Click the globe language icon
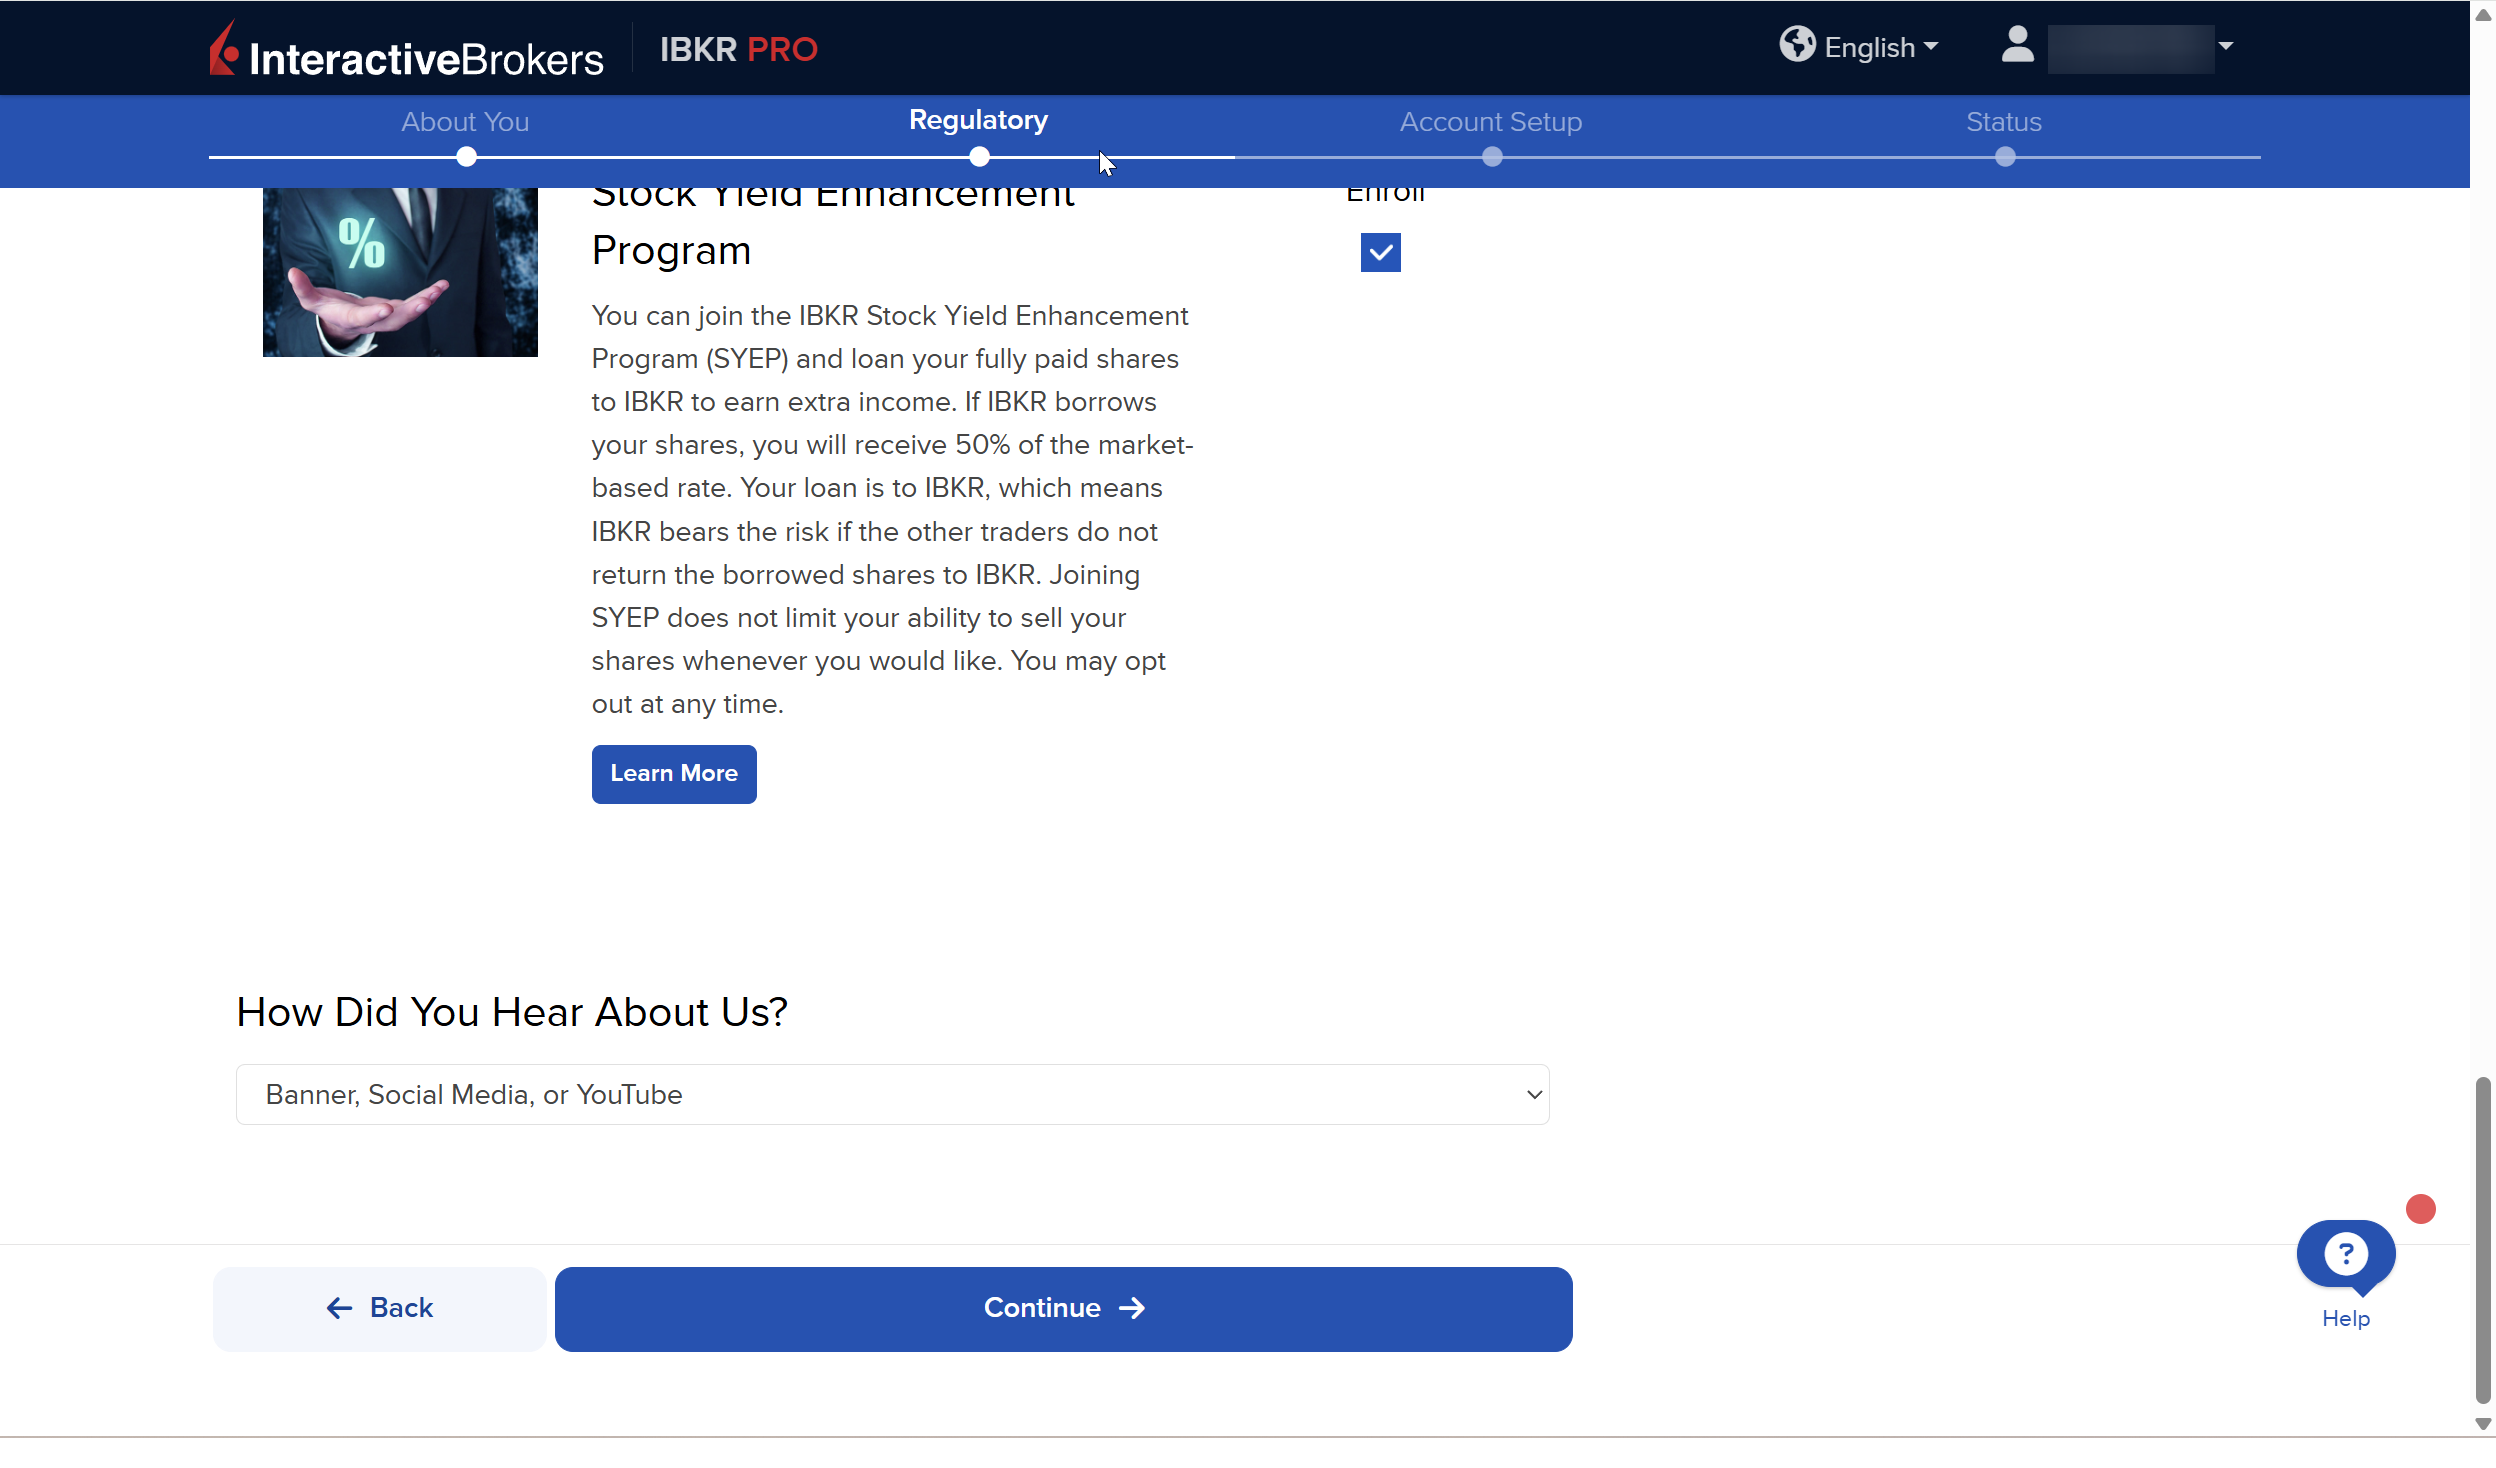The width and height of the screenshot is (2496, 1468). (1796, 44)
